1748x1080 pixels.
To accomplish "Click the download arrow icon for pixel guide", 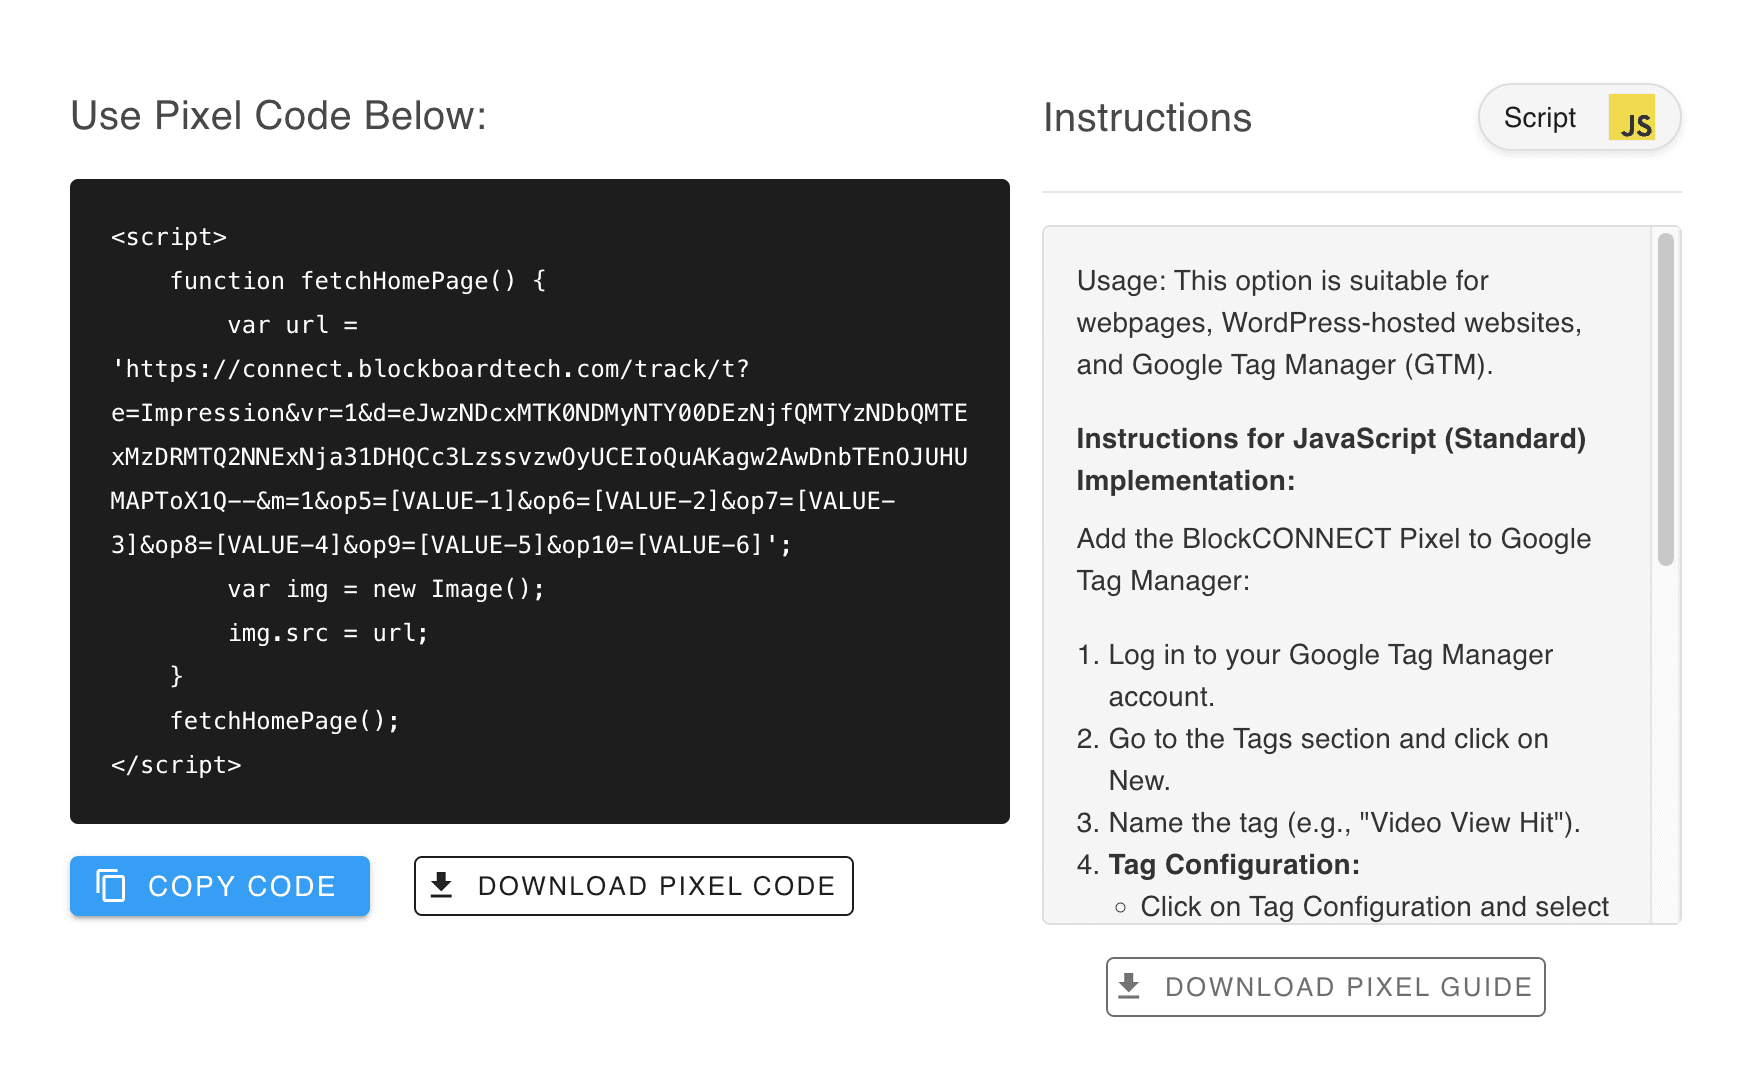I will coord(1129,986).
